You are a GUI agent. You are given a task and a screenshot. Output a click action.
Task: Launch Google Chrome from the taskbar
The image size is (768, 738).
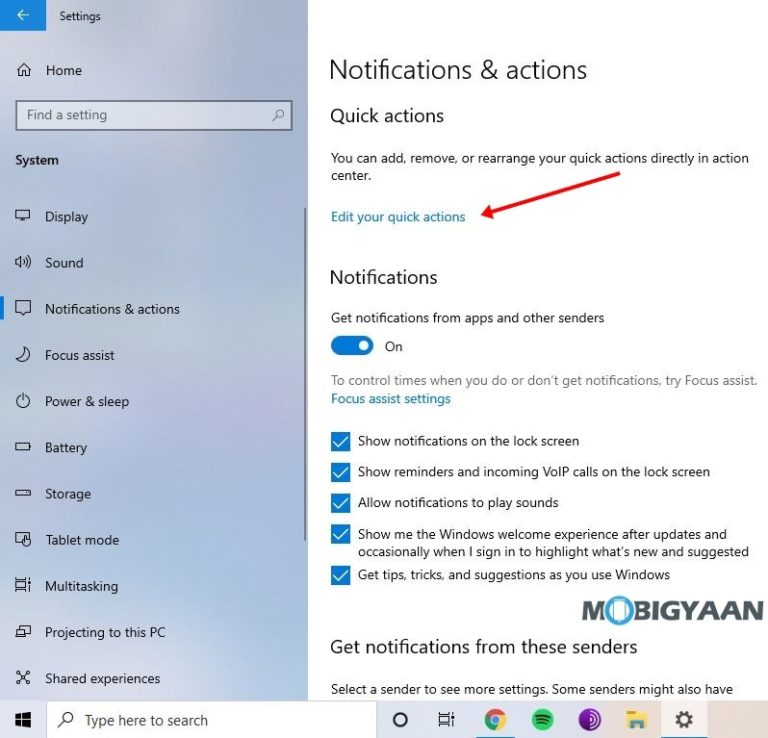point(495,720)
